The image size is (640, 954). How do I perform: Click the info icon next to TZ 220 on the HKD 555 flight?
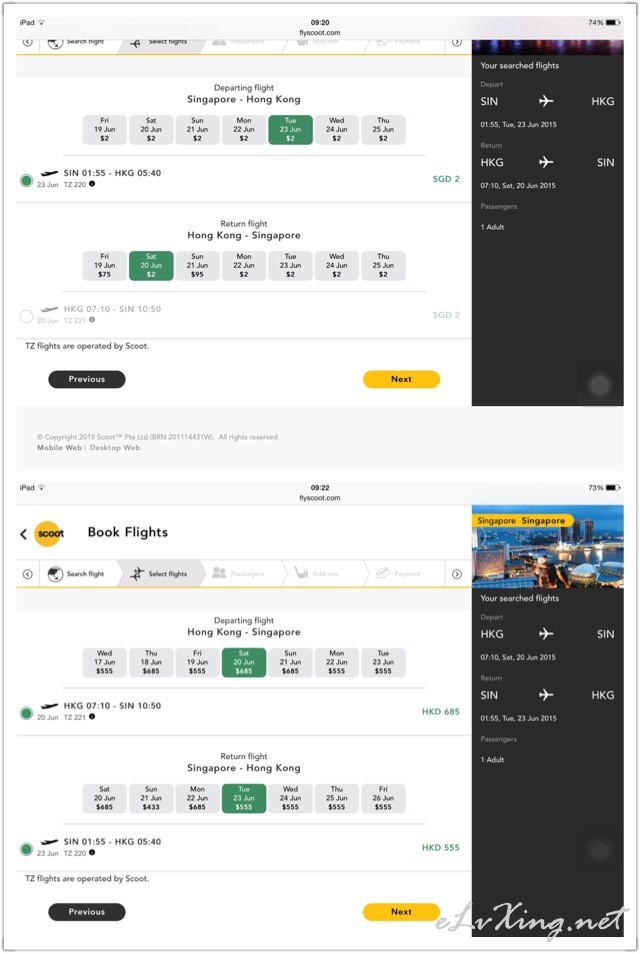click(x=92, y=852)
